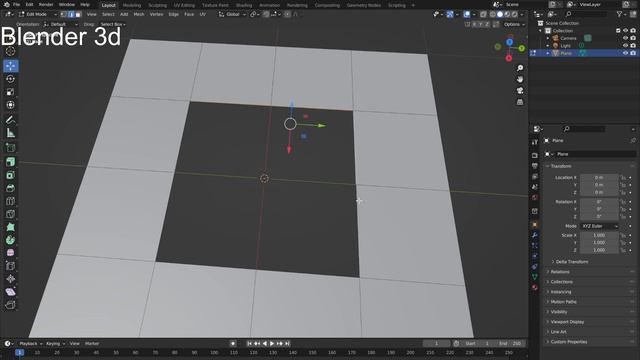Click the play animation button
Viewport: 640px width, 360px height.
(272, 344)
